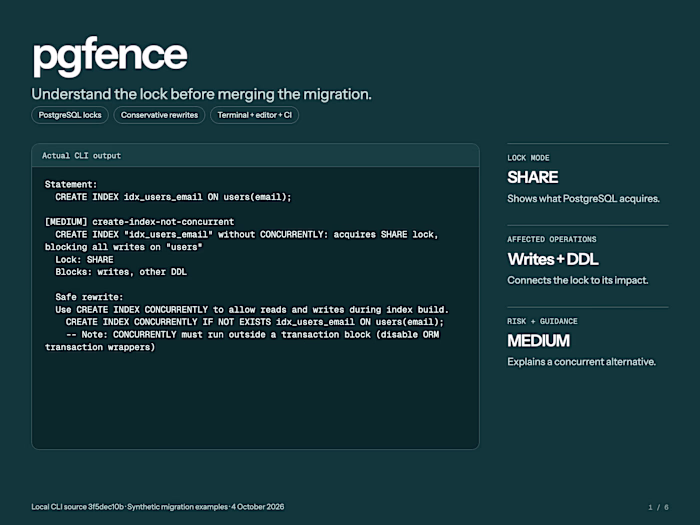This screenshot has height=525, width=700.
Task: Click the 'Statement:' line in the CLI output
Action: click(x=71, y=184)
